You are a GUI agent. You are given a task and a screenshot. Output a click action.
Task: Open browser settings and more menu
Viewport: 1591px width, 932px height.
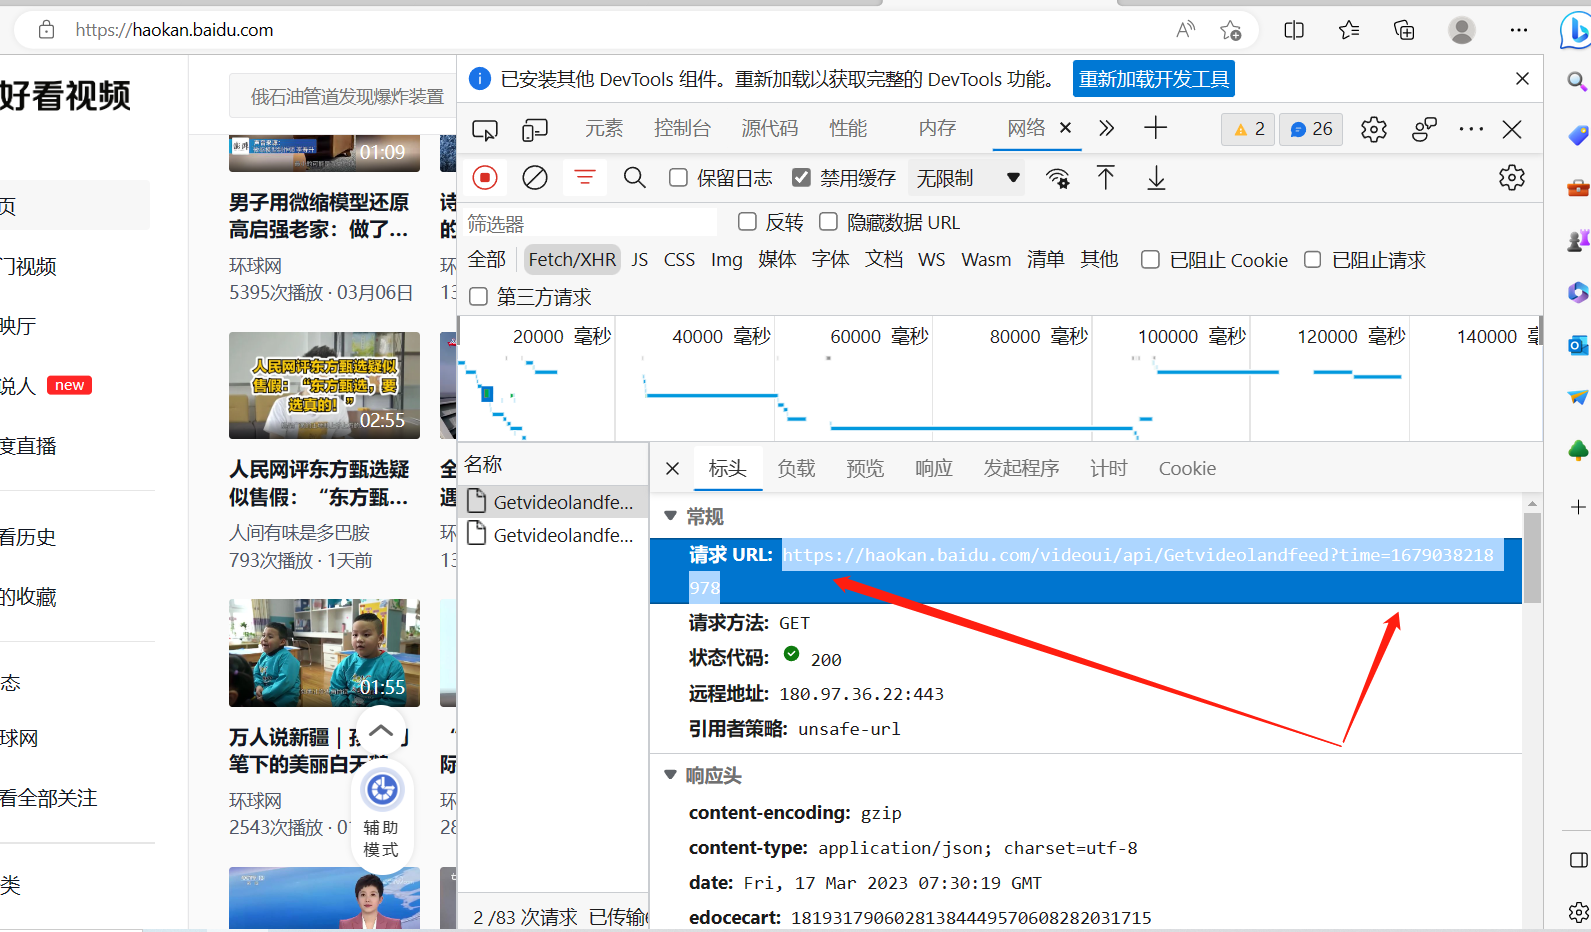(1519, 30)
